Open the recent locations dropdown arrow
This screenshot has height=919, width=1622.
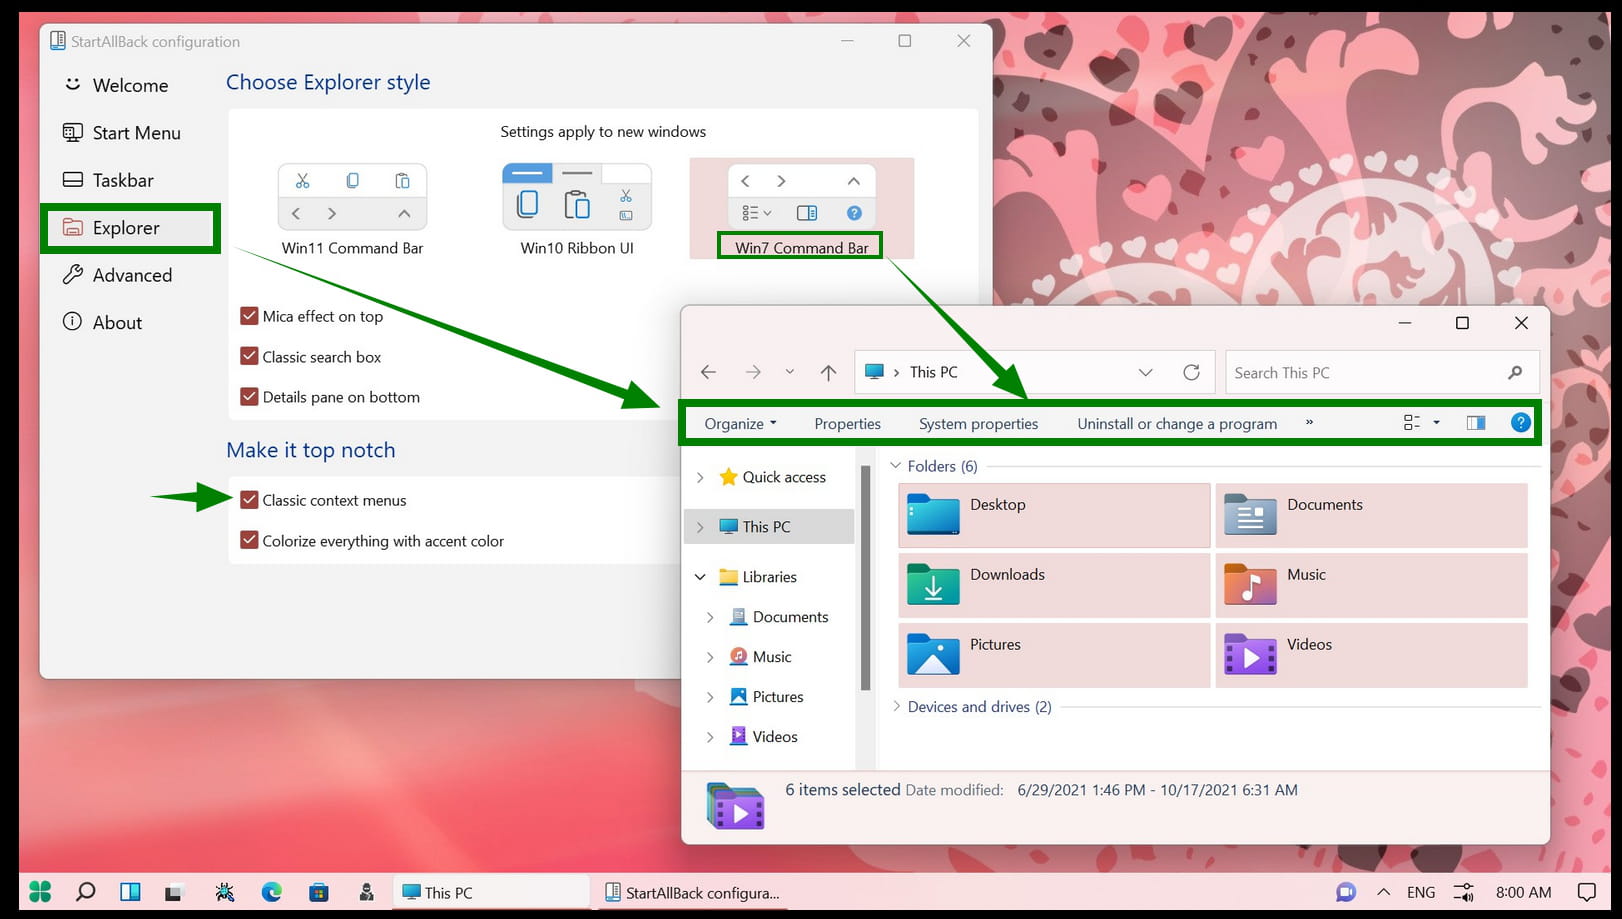click(x=789, y=372)
